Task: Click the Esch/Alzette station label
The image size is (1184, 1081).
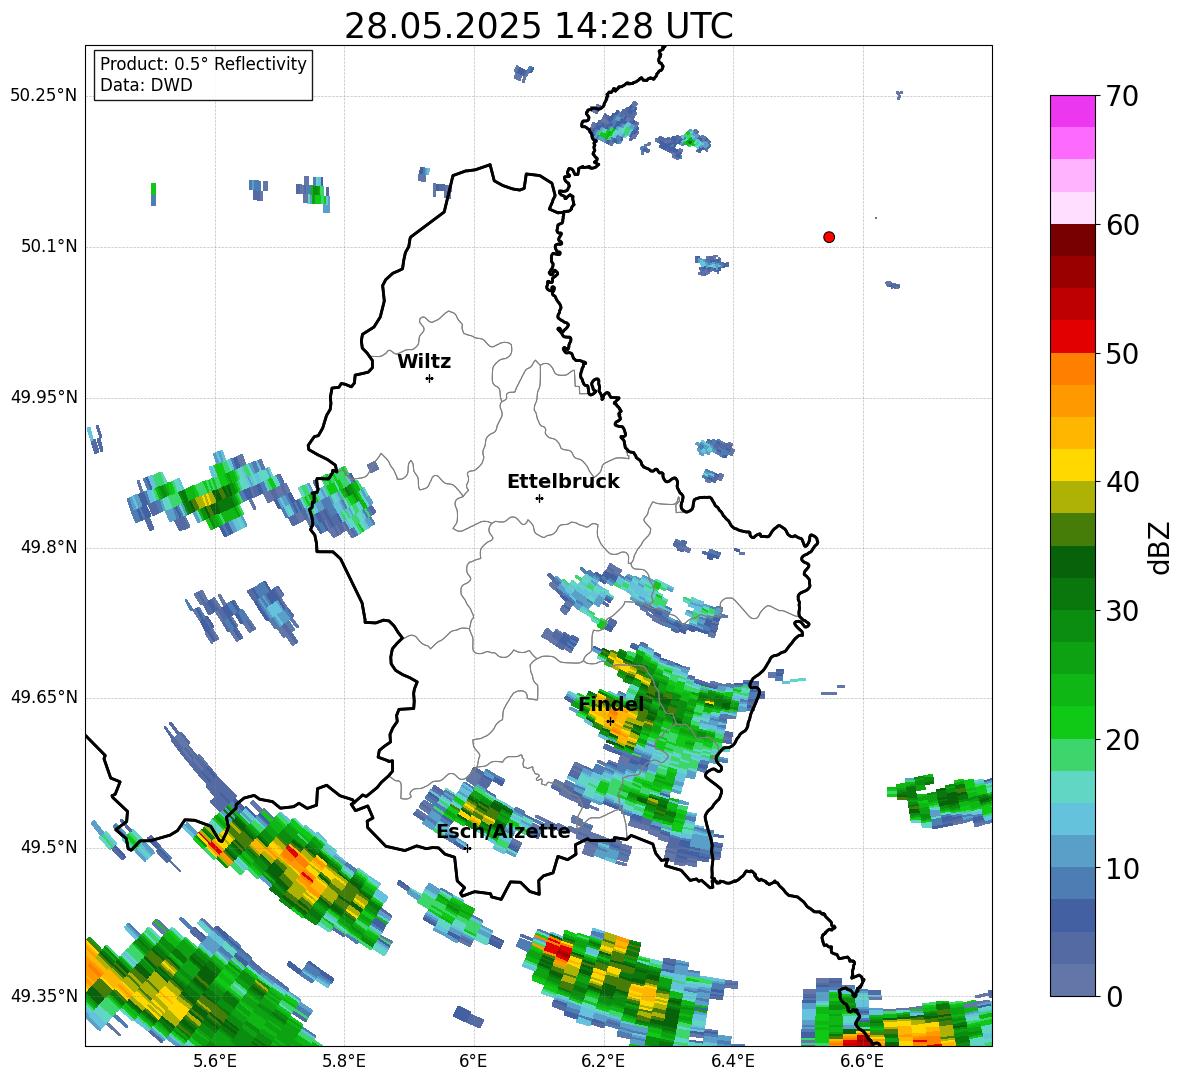Action: pyautogui.click(x=503, y=831)
